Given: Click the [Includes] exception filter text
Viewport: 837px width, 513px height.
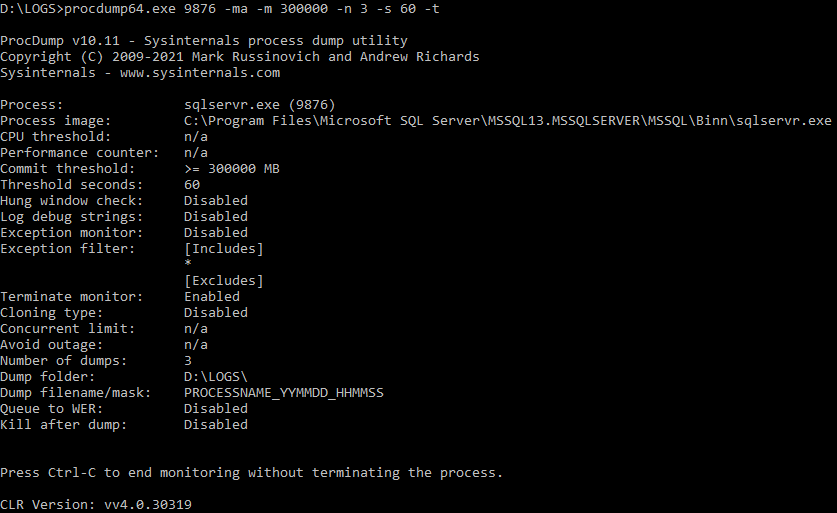Looking at the screenshot, I should (x=224, y=249).
